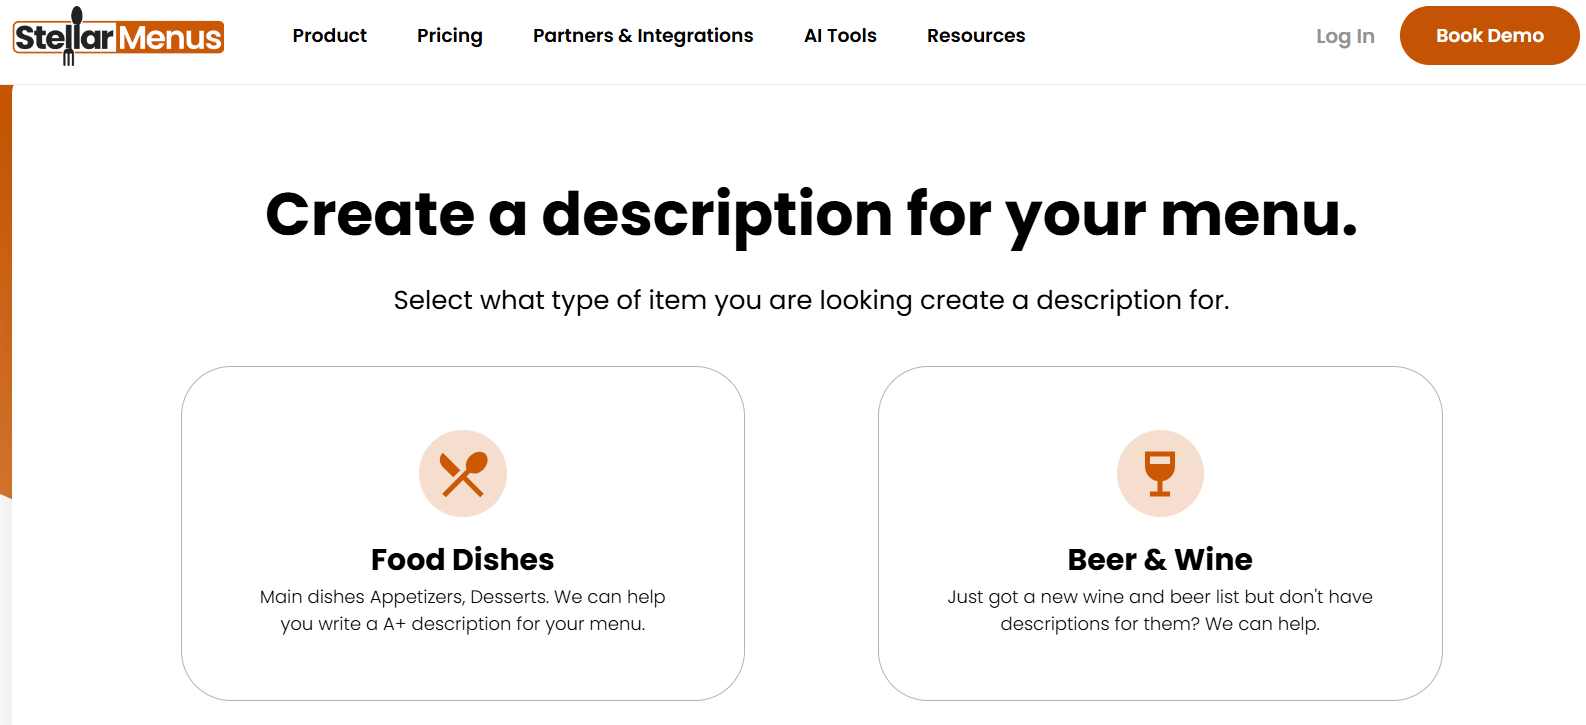Expand the Product navigation menu
This screenshot has width=1586, height=725.
click(x=329, y=36)
